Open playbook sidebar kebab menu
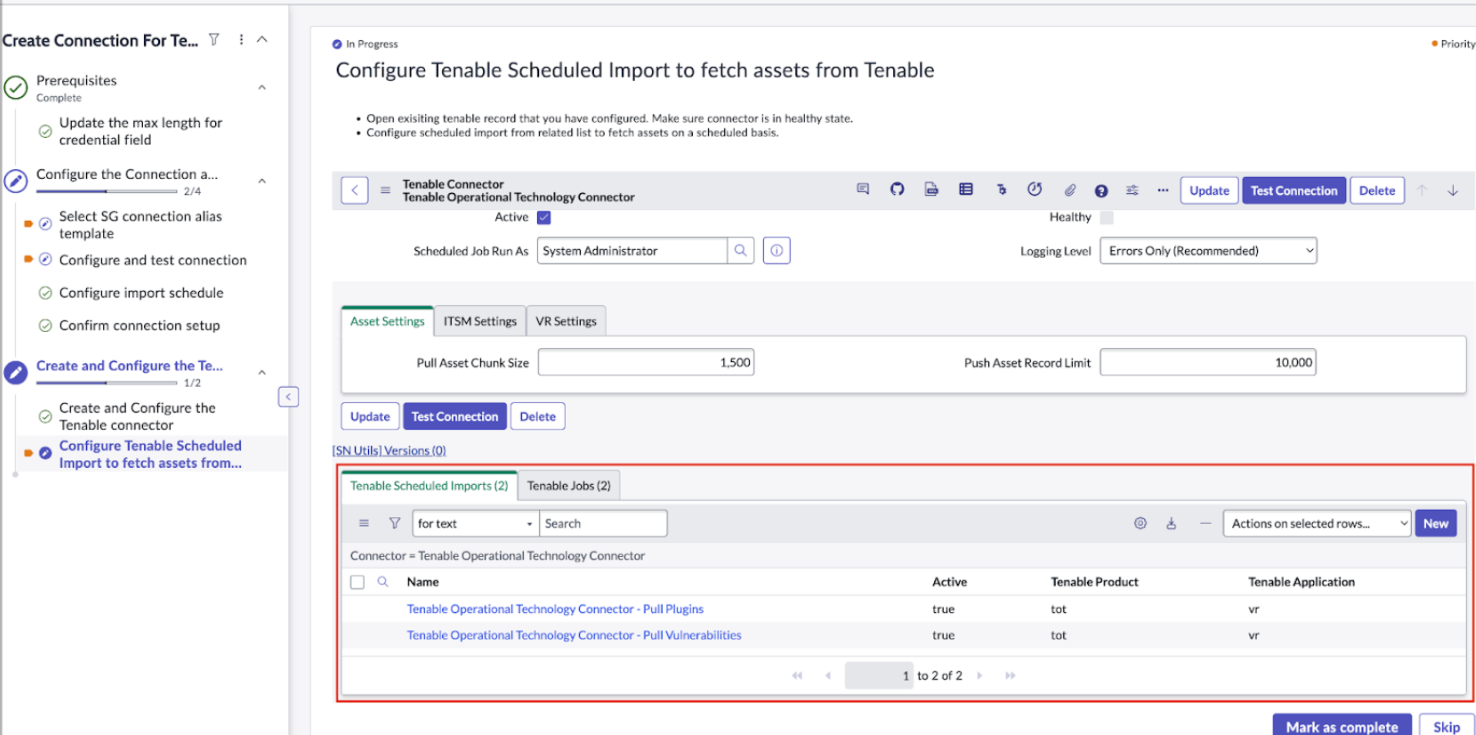This screenshot has height=735, width=1476. tap(241, 40)
